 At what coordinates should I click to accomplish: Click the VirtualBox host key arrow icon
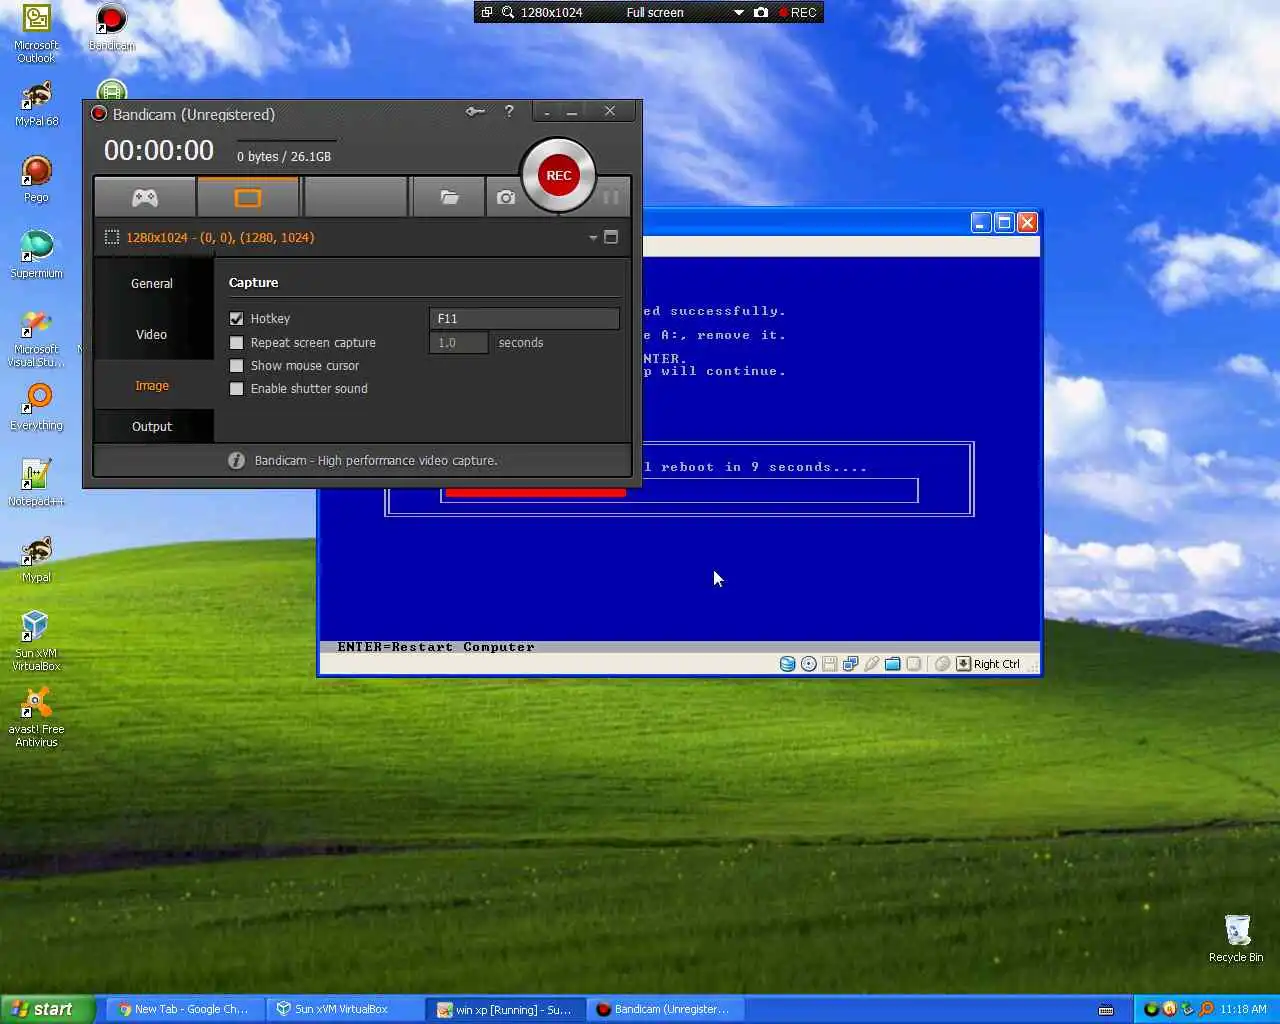(x=963, y=664)
